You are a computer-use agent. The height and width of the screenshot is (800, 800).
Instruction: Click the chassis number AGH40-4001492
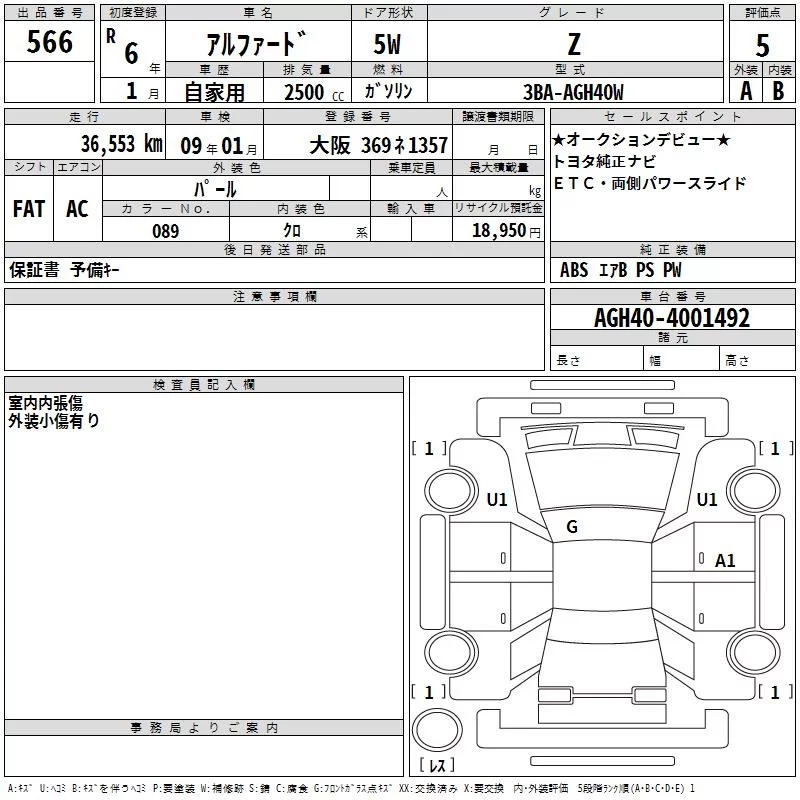point(672,318)
